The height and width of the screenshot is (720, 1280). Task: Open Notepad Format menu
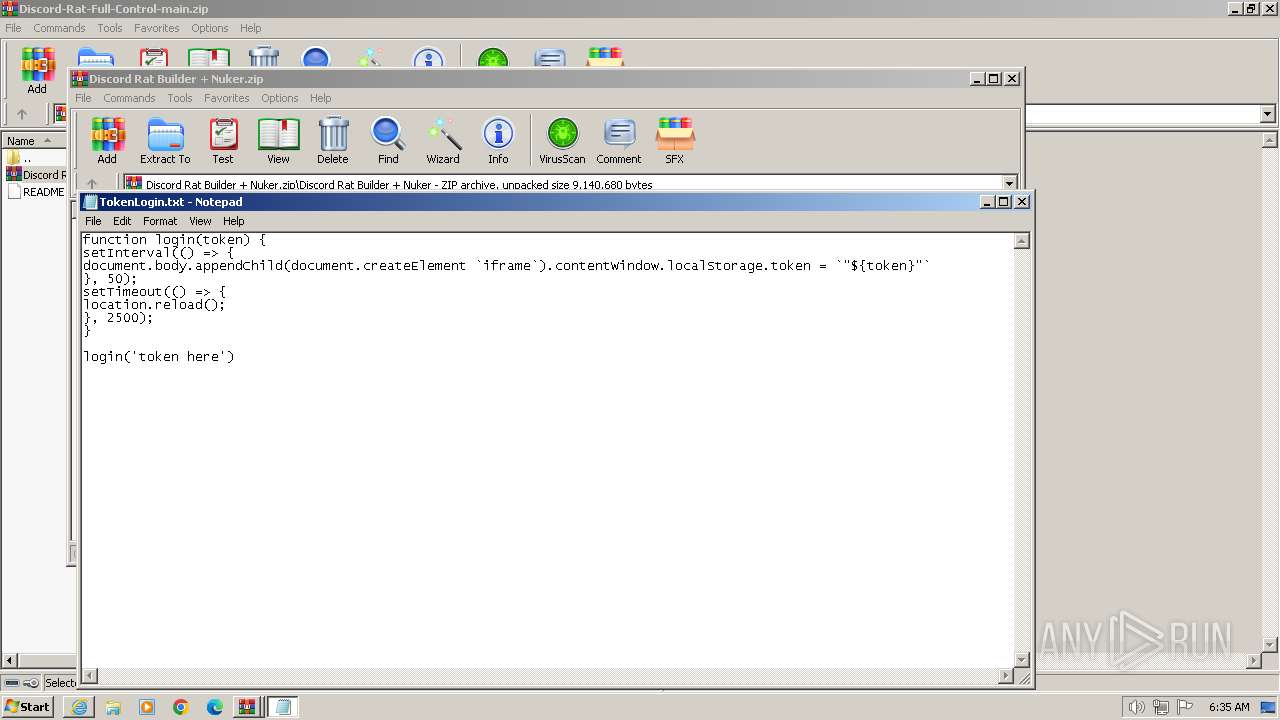[x=160, y=221]
